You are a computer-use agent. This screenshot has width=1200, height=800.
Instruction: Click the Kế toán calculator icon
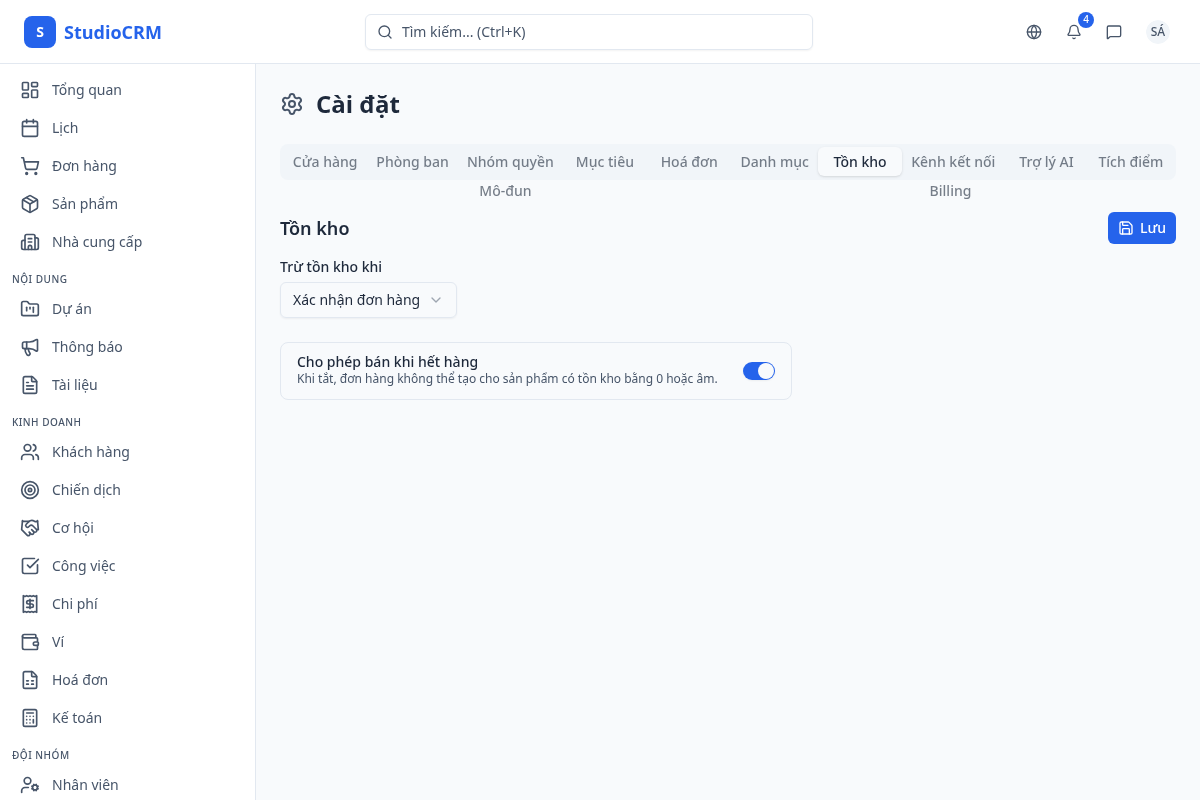point(30,718)
